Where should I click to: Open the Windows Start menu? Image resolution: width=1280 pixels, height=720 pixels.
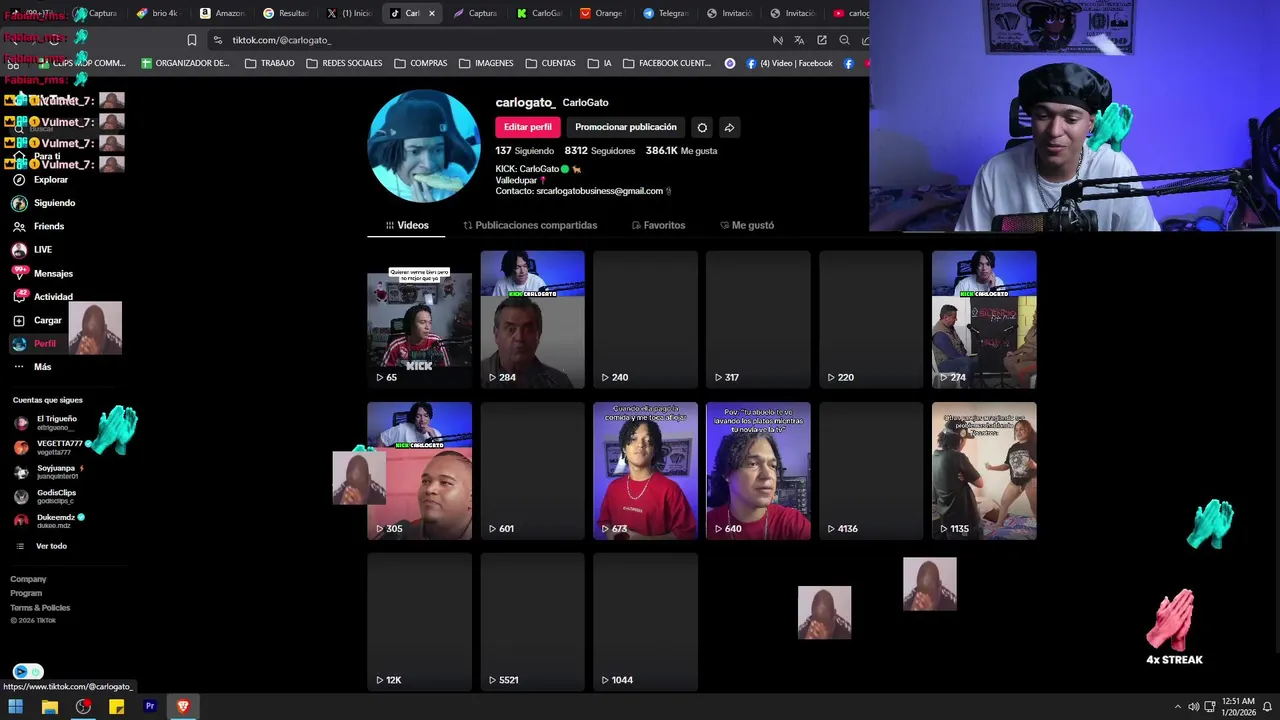16,707
